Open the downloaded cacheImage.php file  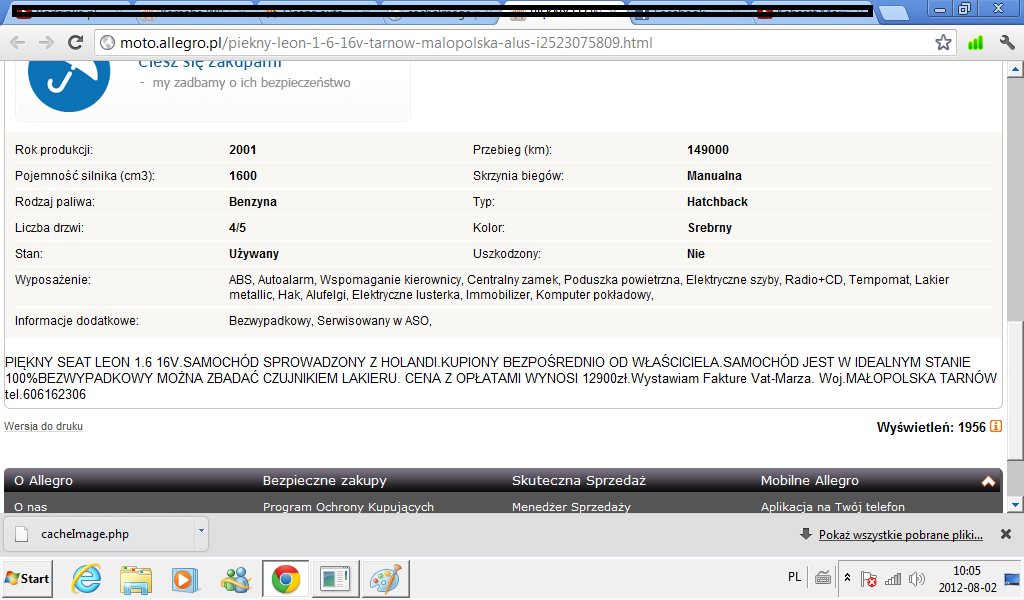tap(101, 534)
